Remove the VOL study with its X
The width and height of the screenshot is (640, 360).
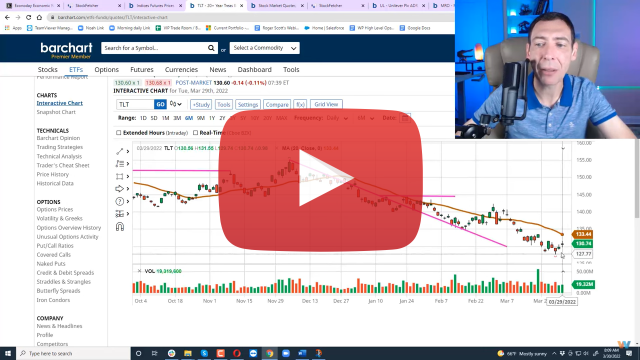[x=139, y=271]
